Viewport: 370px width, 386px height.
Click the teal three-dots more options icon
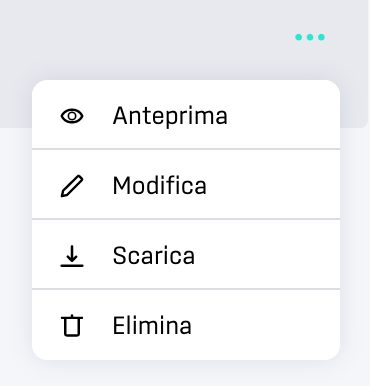coord(310,37)
